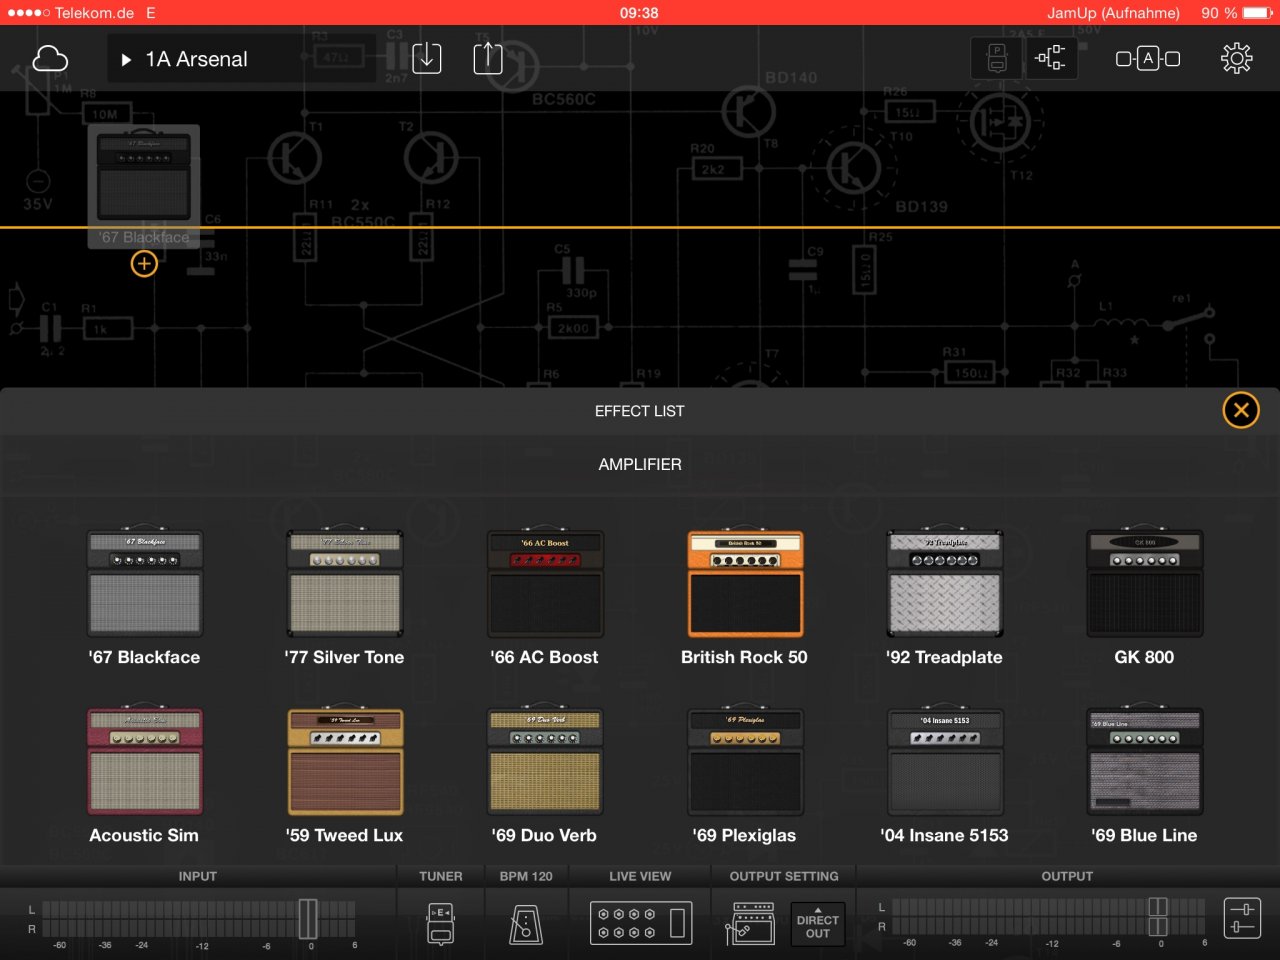Tap the BPM 120 label
Image resolution: width=1280 pixels, height=960 pixels.
tap(526, 876)
